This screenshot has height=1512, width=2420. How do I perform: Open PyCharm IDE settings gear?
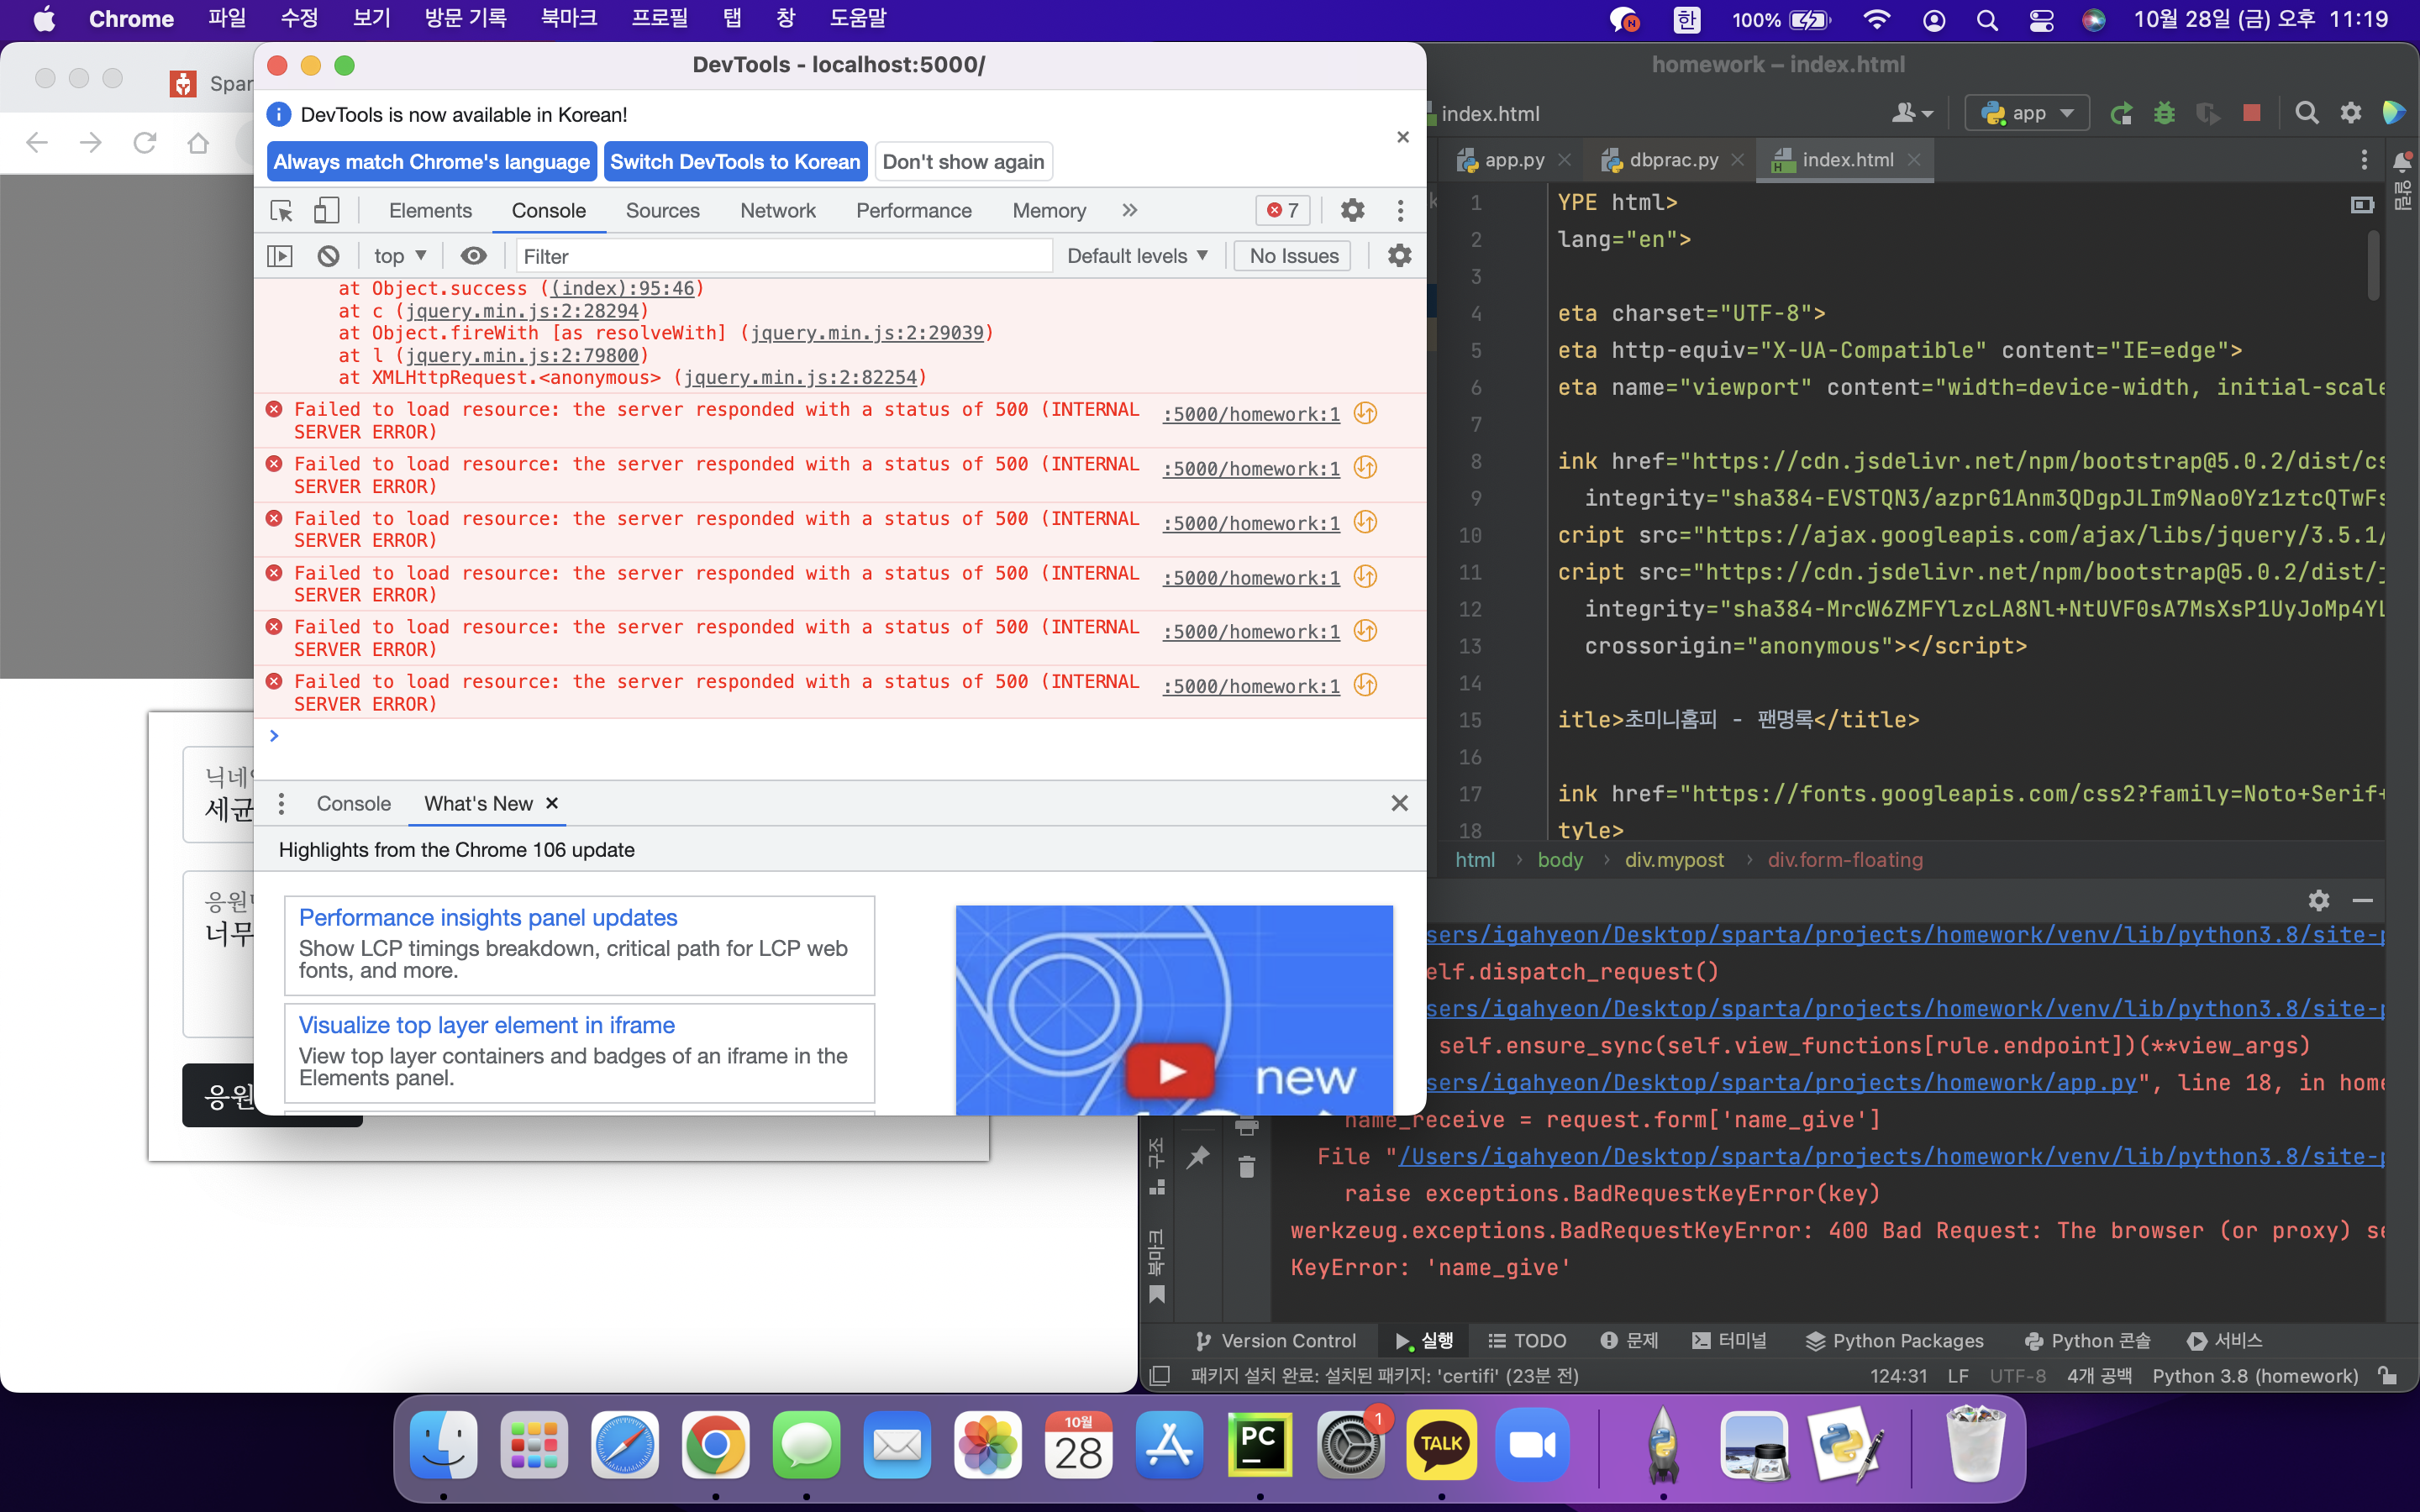point(2351,113)
